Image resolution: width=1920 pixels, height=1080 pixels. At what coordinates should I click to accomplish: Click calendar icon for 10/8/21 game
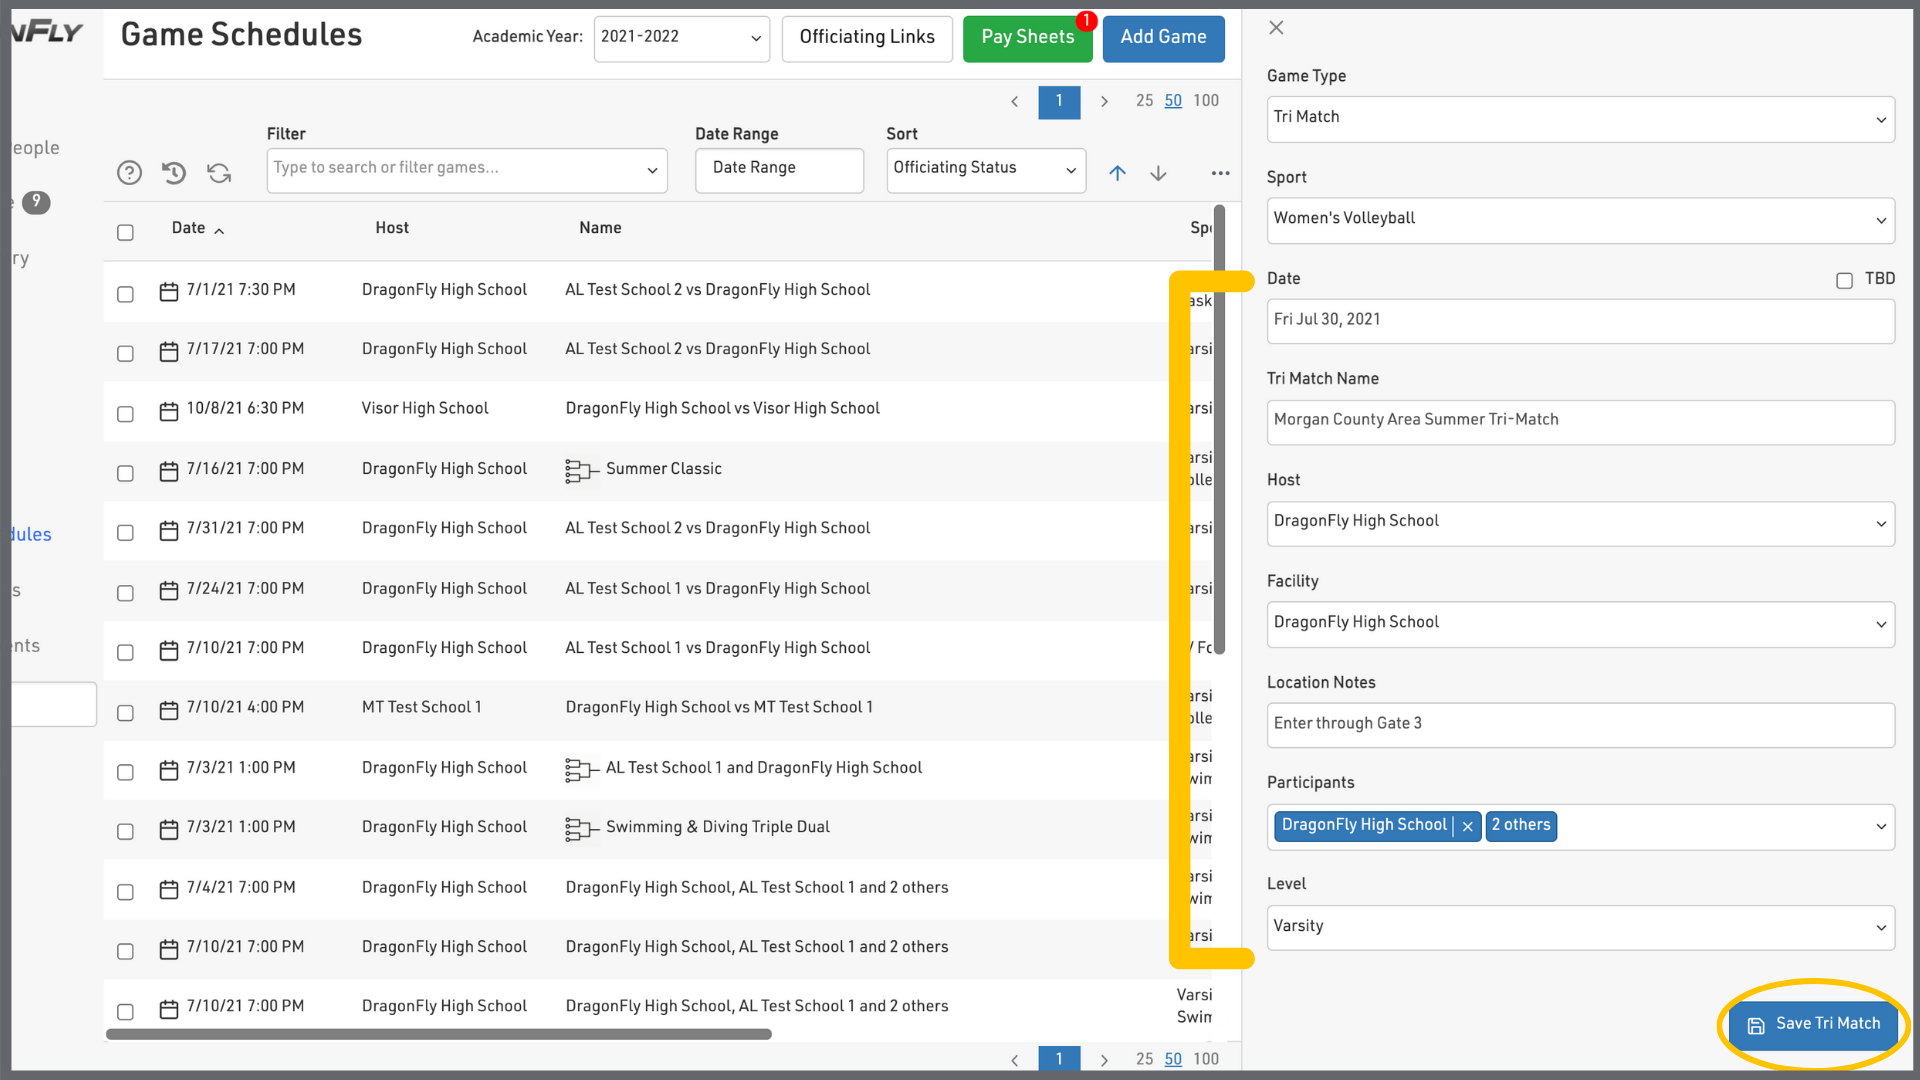[169, 410]
